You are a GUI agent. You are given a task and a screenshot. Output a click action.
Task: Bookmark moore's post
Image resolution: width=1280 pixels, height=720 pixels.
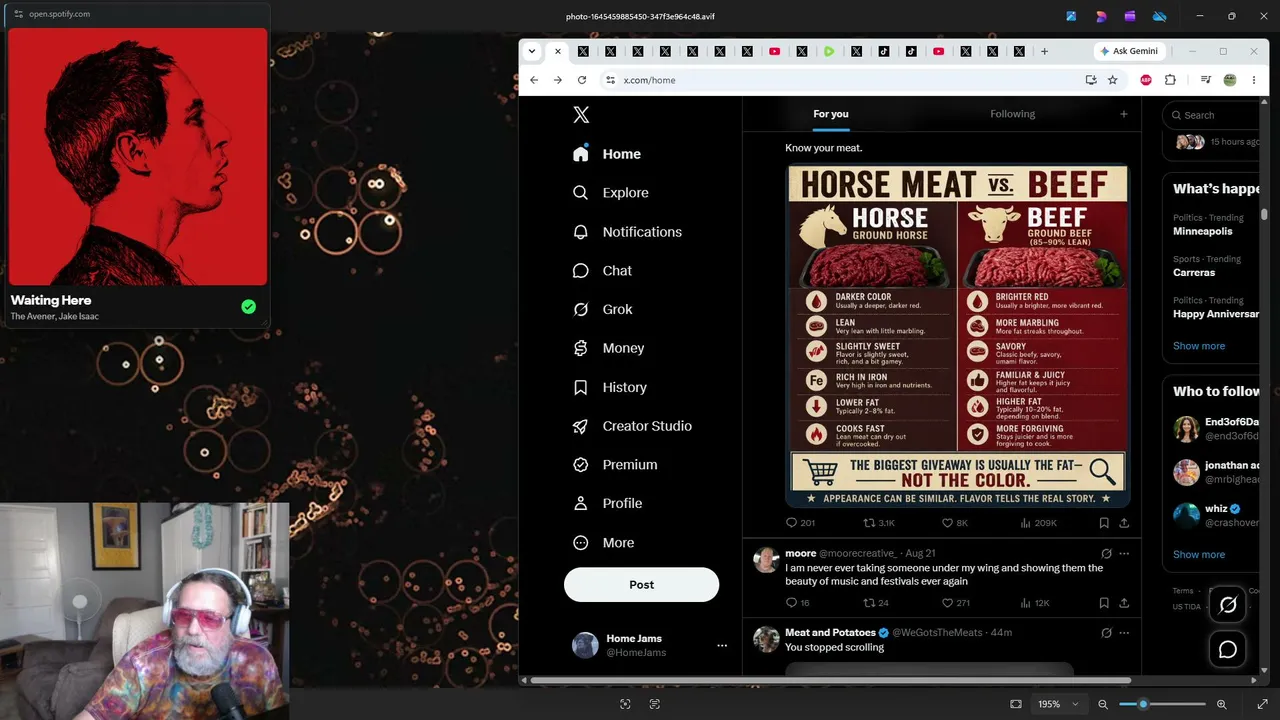1104,603
